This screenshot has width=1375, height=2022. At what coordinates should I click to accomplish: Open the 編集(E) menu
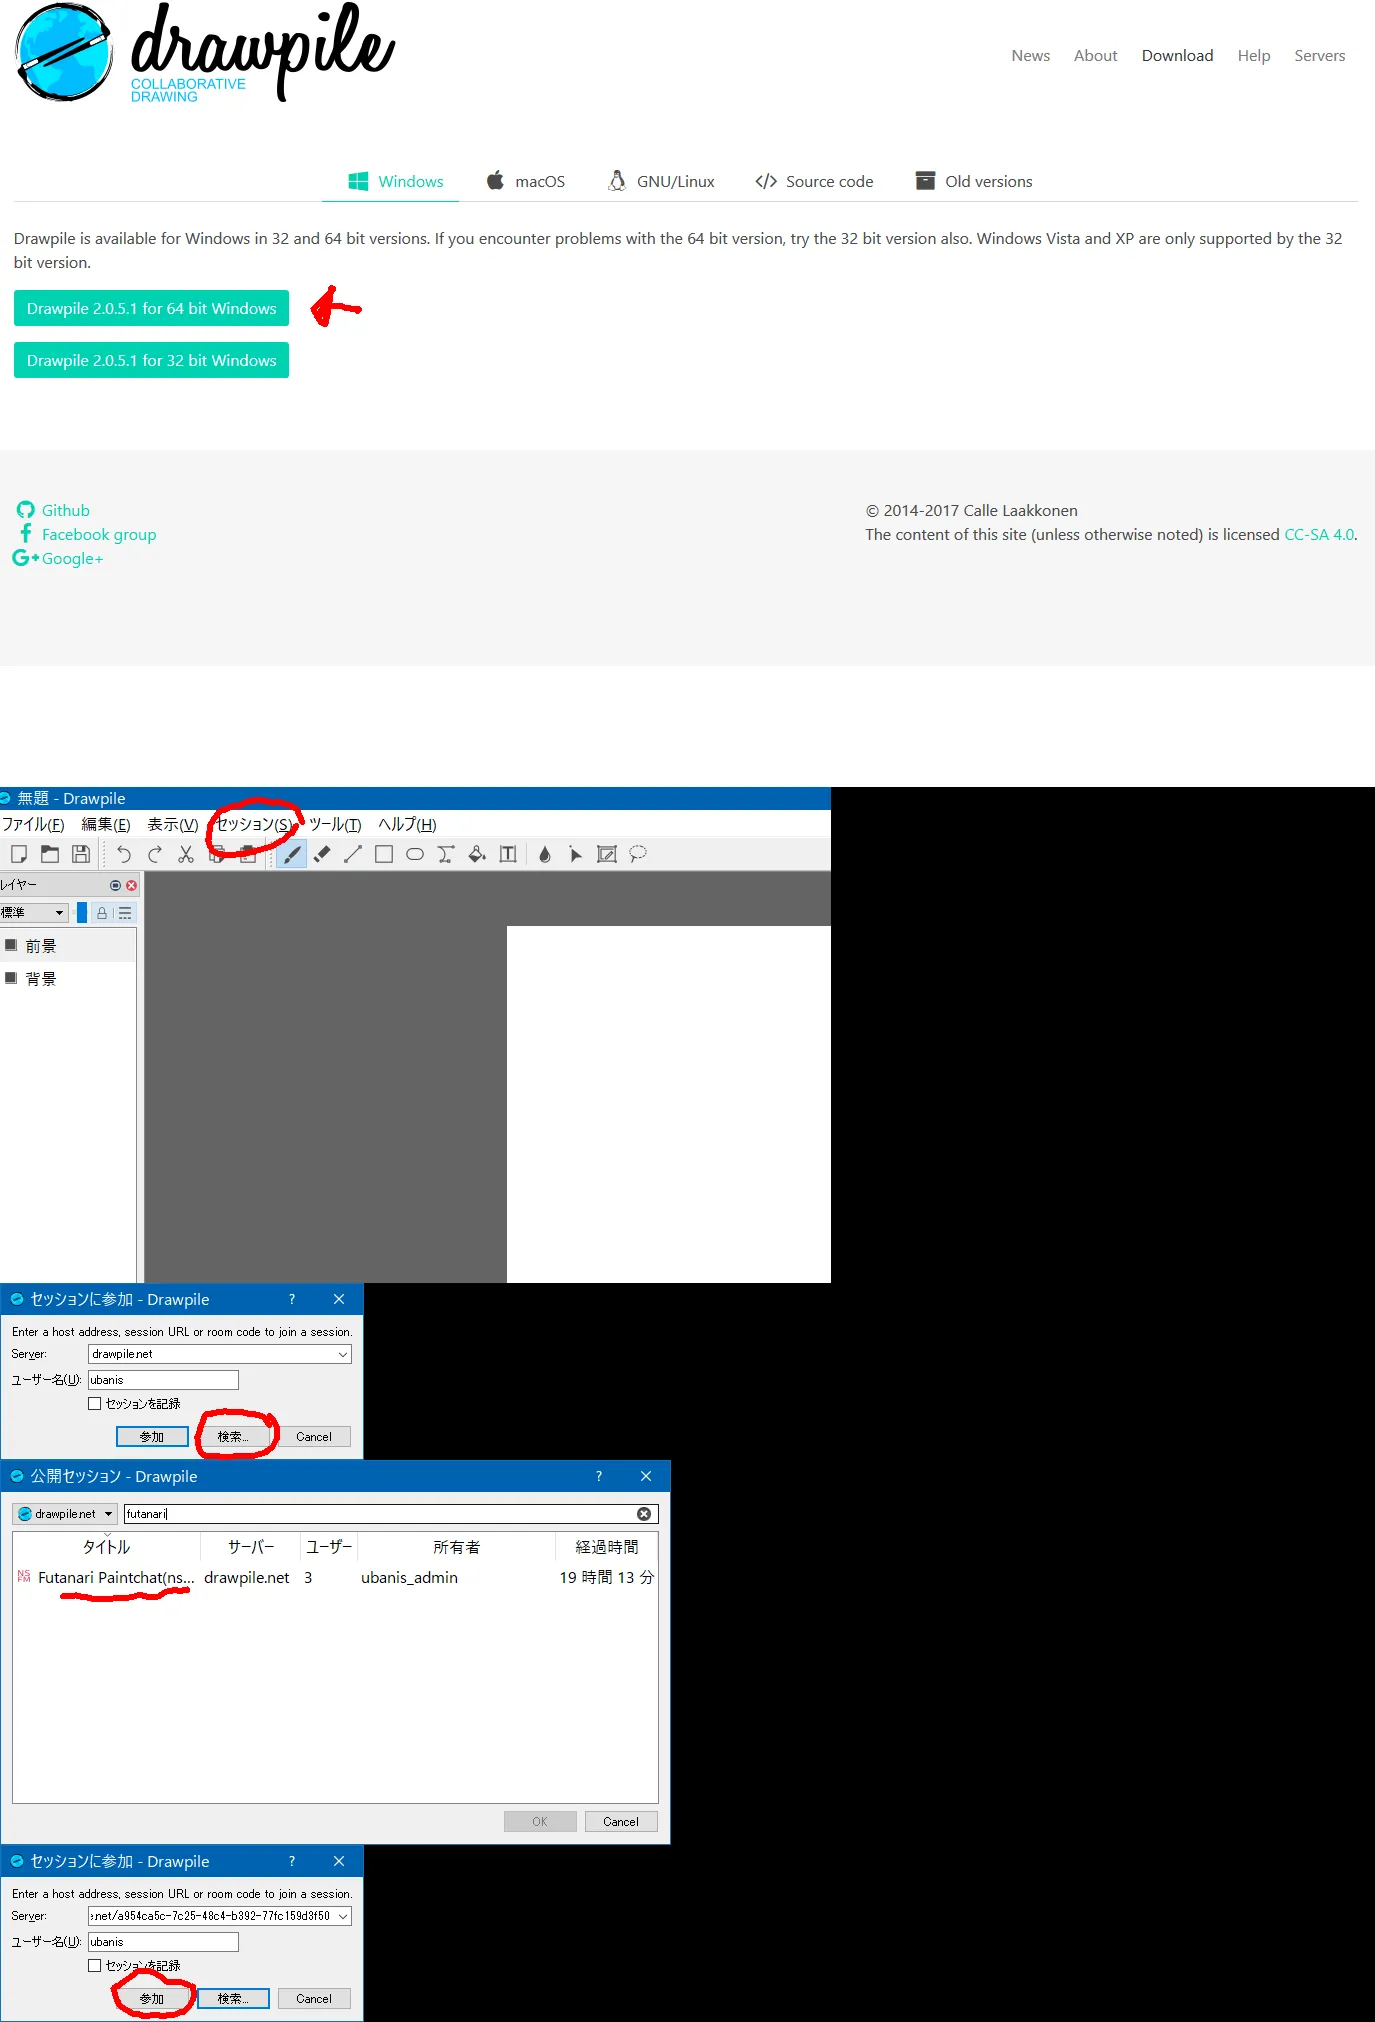click(106, 824)
